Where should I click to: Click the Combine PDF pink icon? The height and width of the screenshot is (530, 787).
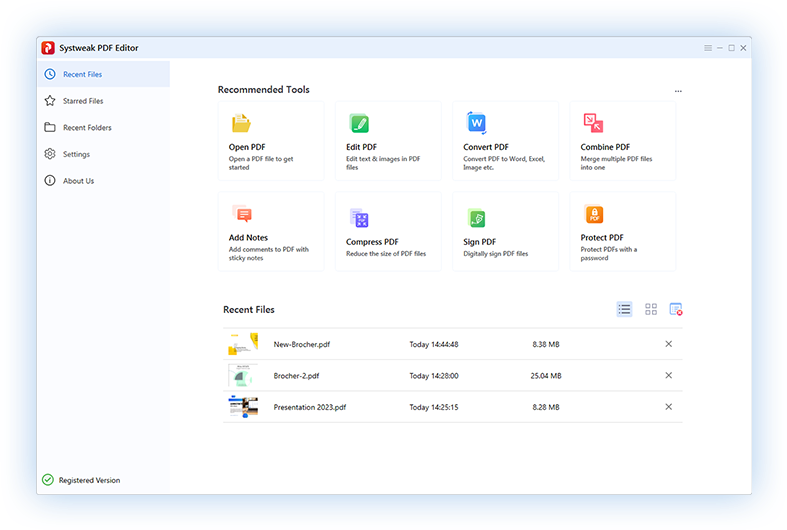point(593,123)
